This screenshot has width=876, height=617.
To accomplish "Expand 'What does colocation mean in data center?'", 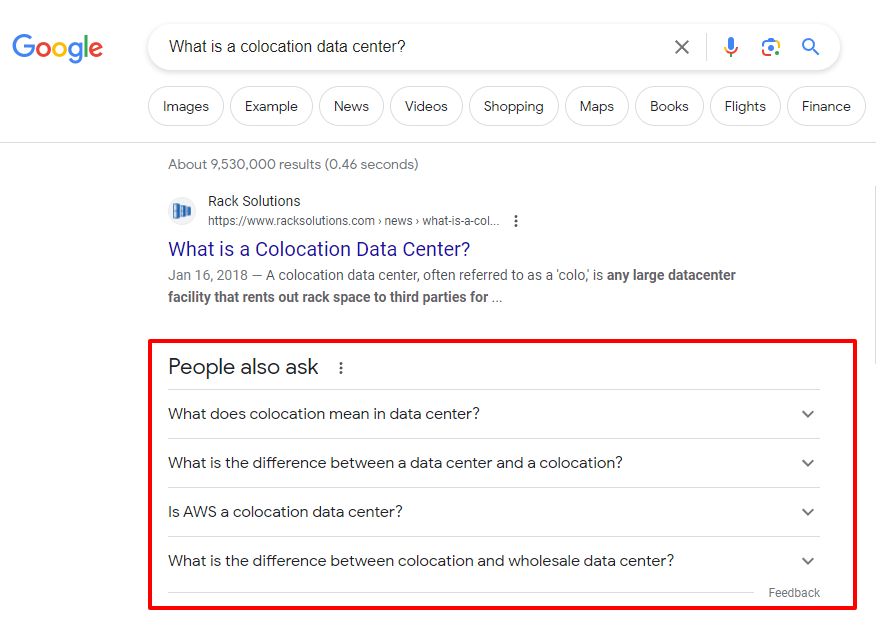I will pos(494,414).
